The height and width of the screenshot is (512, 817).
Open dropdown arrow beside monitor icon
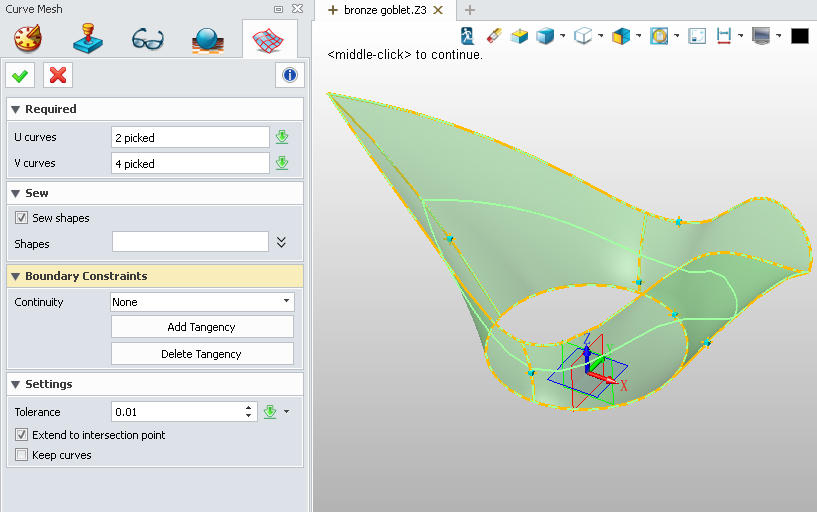[x=779, y=36]
